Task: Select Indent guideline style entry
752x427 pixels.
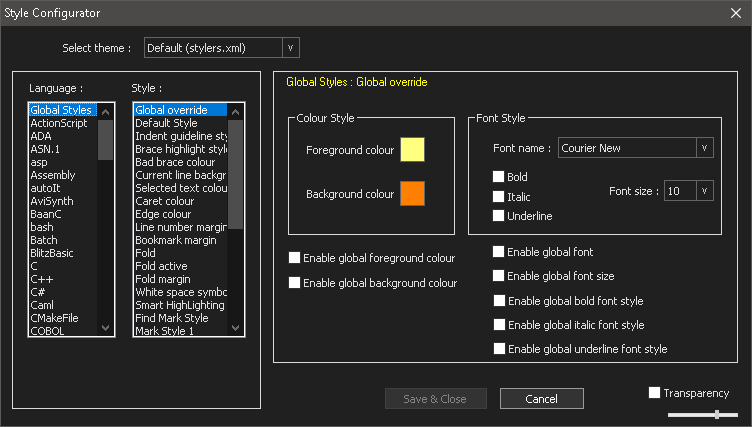Action: pos(180,136)
